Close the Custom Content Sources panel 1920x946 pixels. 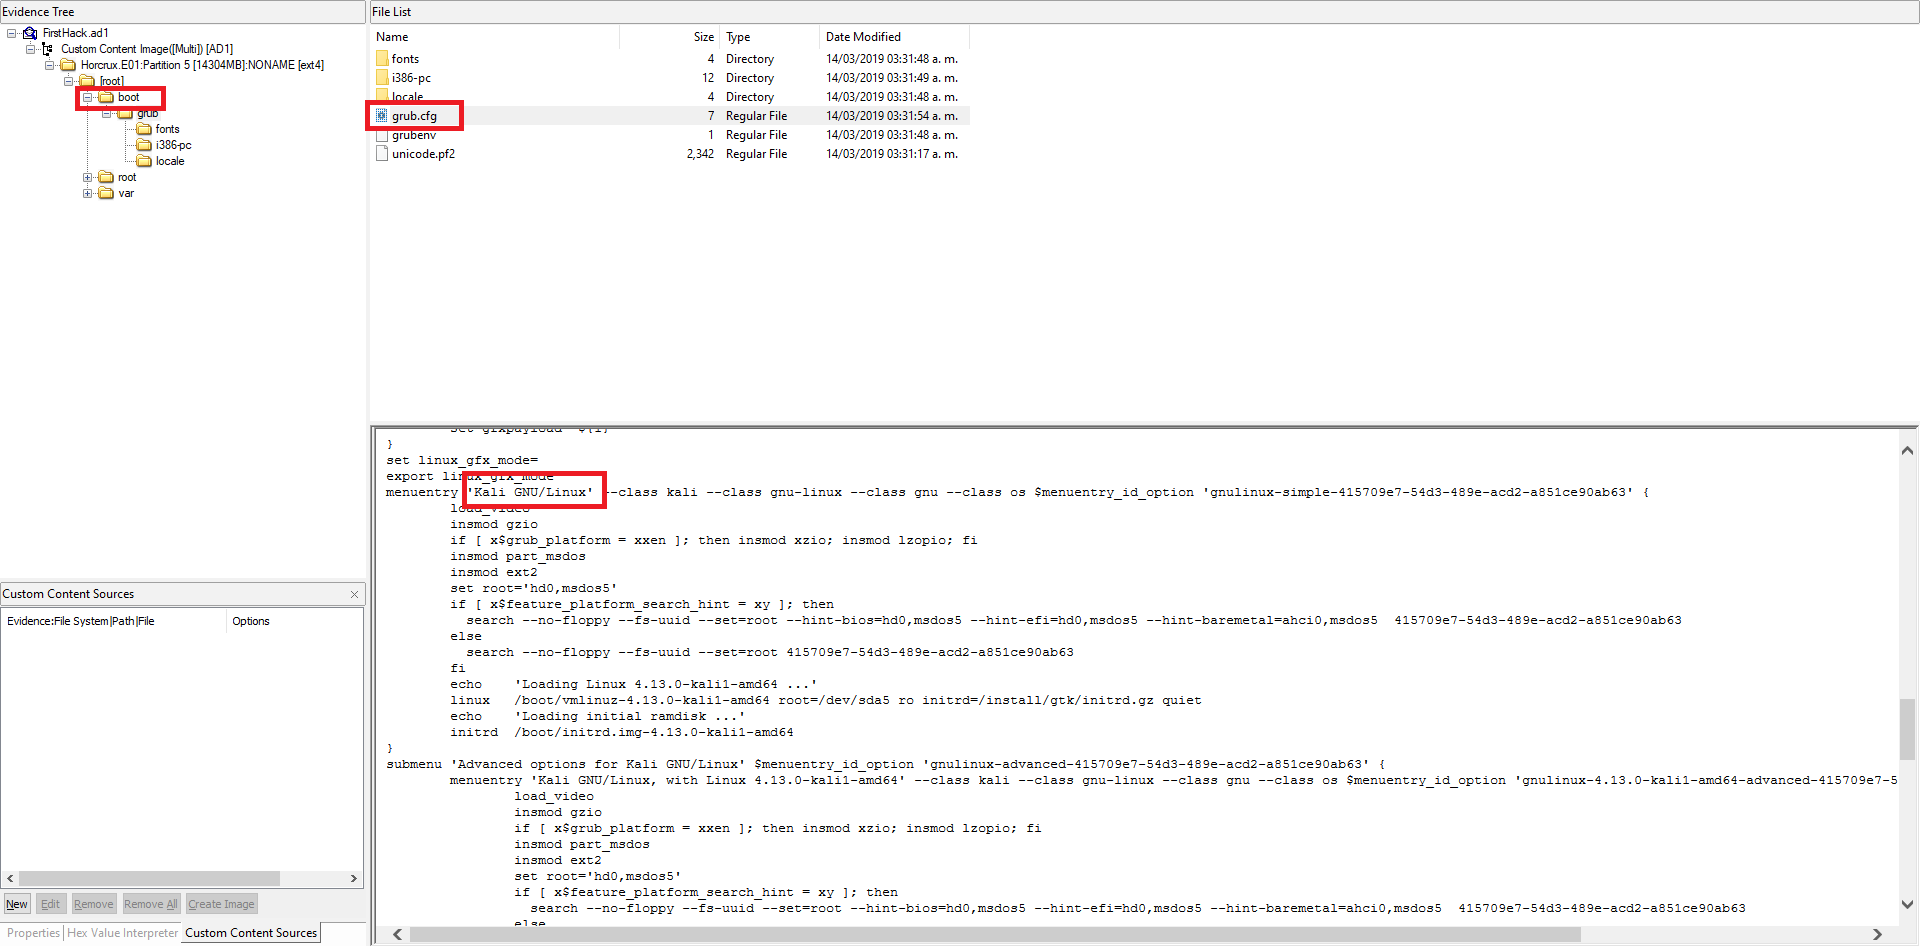(354, 594)
